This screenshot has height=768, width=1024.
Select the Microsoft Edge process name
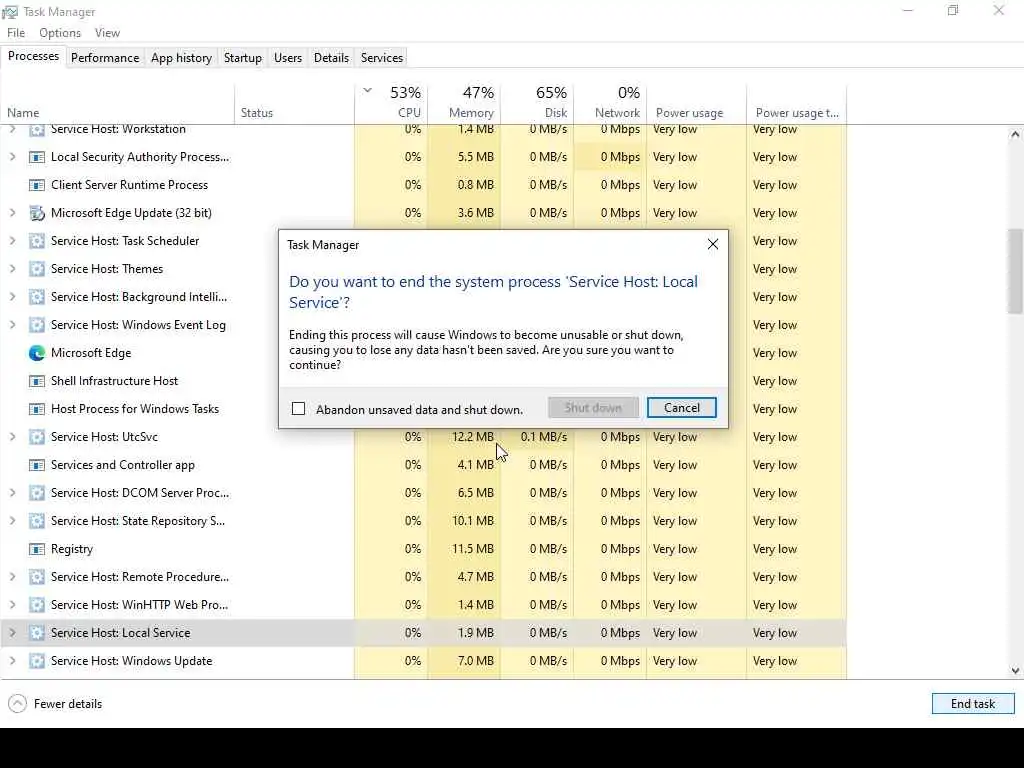91,353
